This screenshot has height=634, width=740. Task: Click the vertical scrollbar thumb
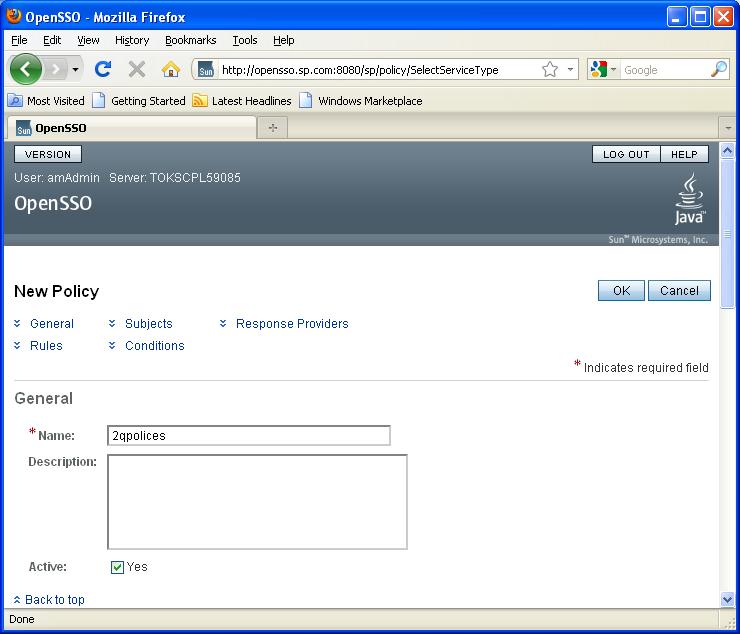click(x=727, y=234)
